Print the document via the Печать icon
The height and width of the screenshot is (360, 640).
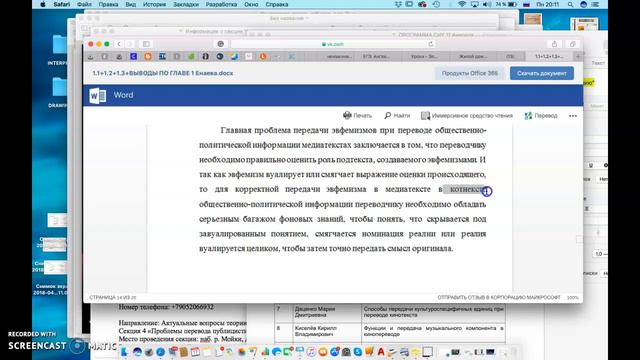358,116
